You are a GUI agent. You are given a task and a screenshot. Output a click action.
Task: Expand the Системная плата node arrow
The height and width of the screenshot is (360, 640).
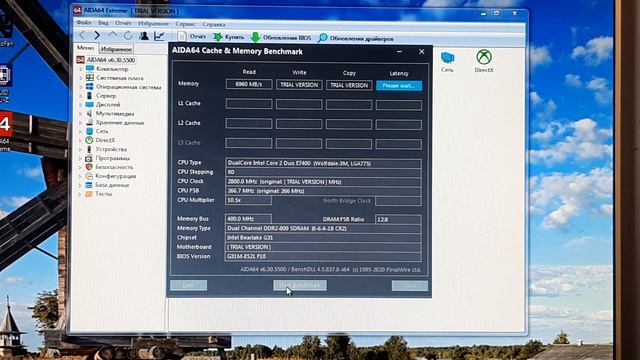click(x=81, y=78)
